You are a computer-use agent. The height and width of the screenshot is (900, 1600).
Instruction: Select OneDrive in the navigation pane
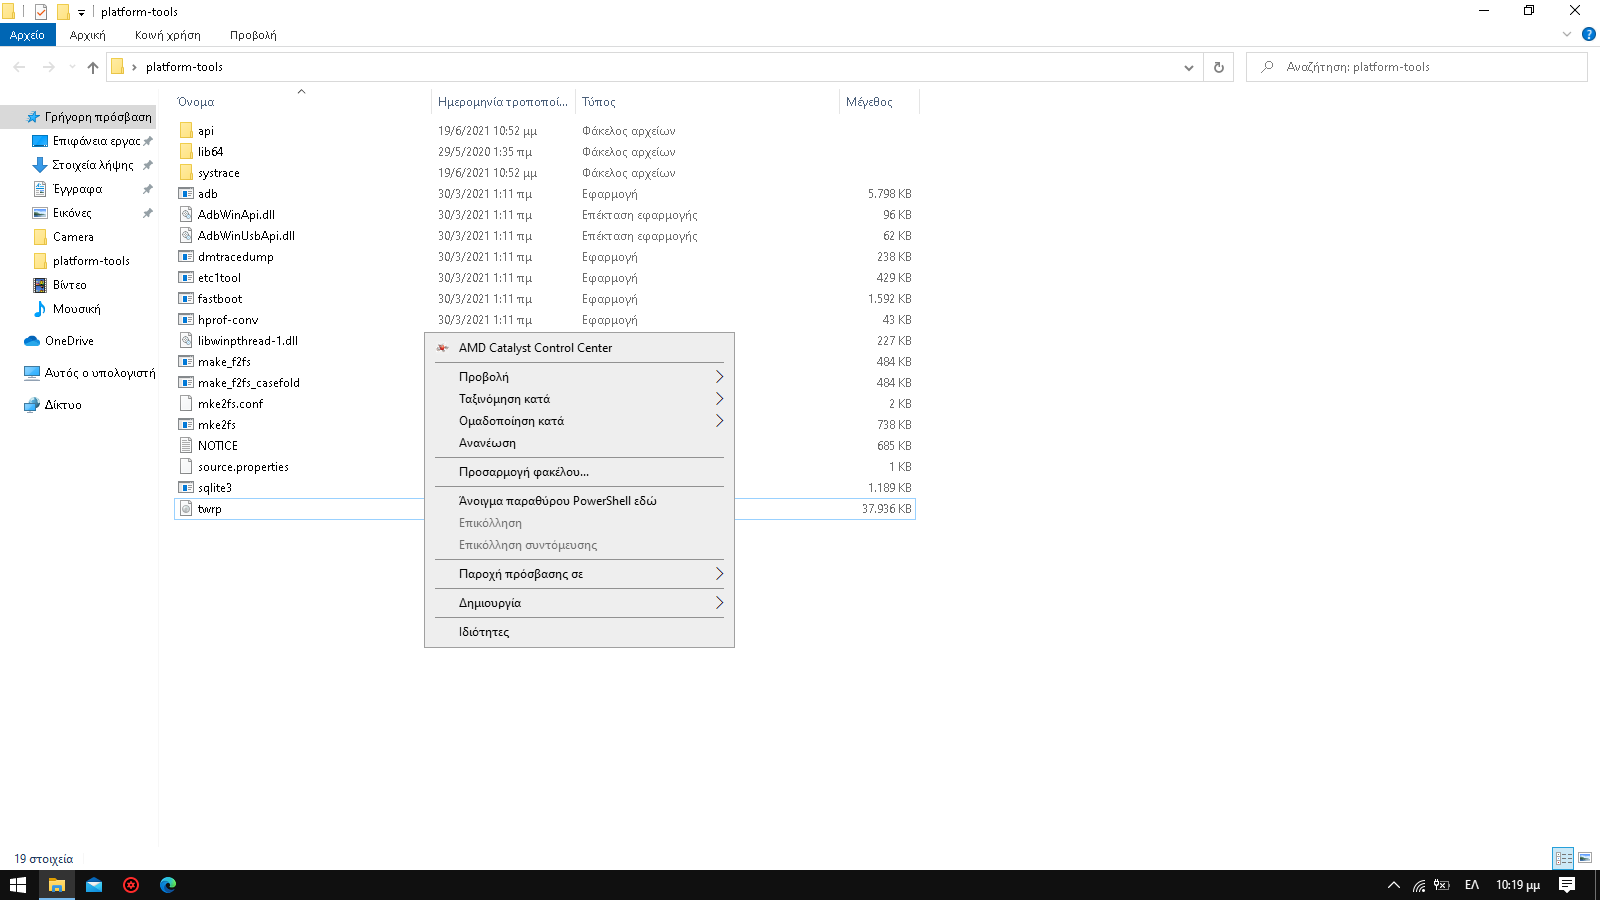(69, 341)
